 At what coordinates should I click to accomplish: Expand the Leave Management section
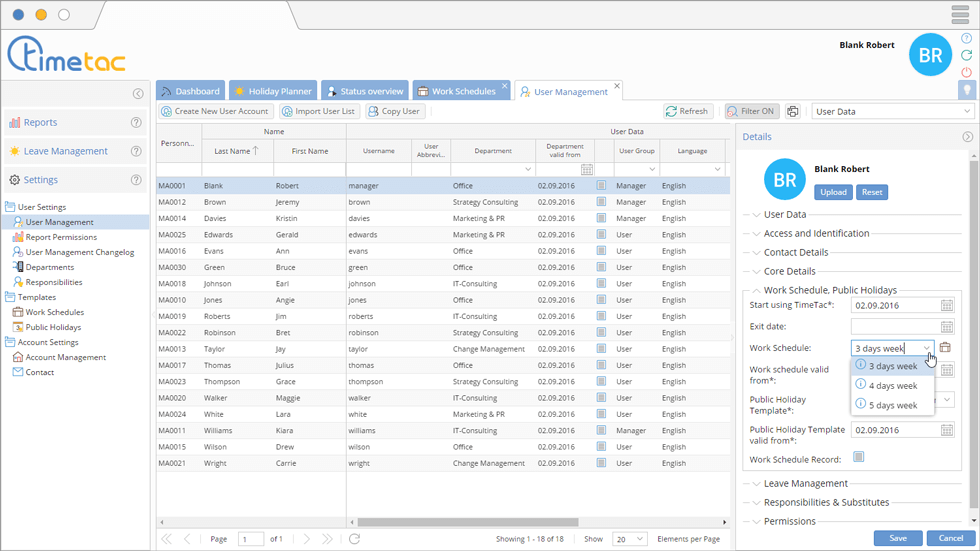[x=805, y=484]
